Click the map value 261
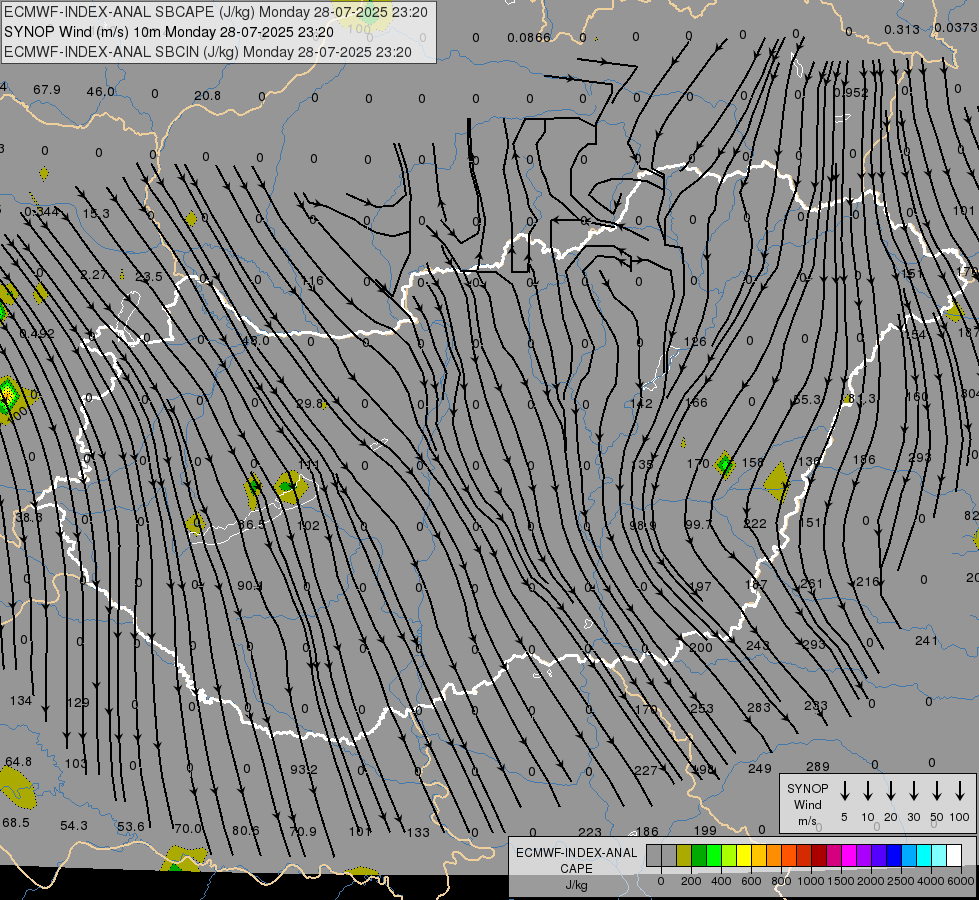The height and width of the screenshot is (900, 979). click(812, 583)
